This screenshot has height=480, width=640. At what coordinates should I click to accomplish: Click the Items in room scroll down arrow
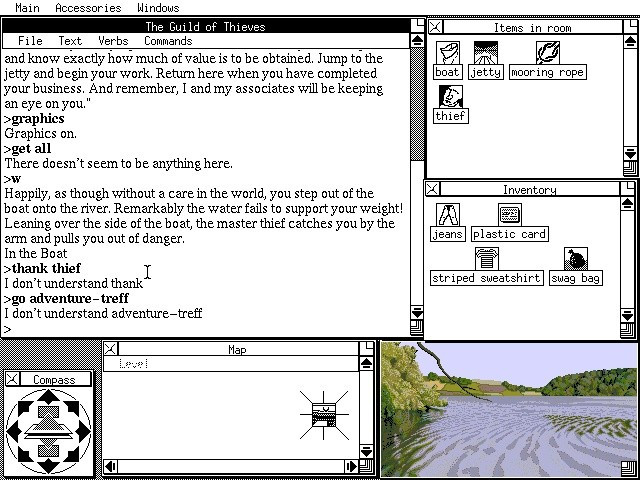point(630,154)
